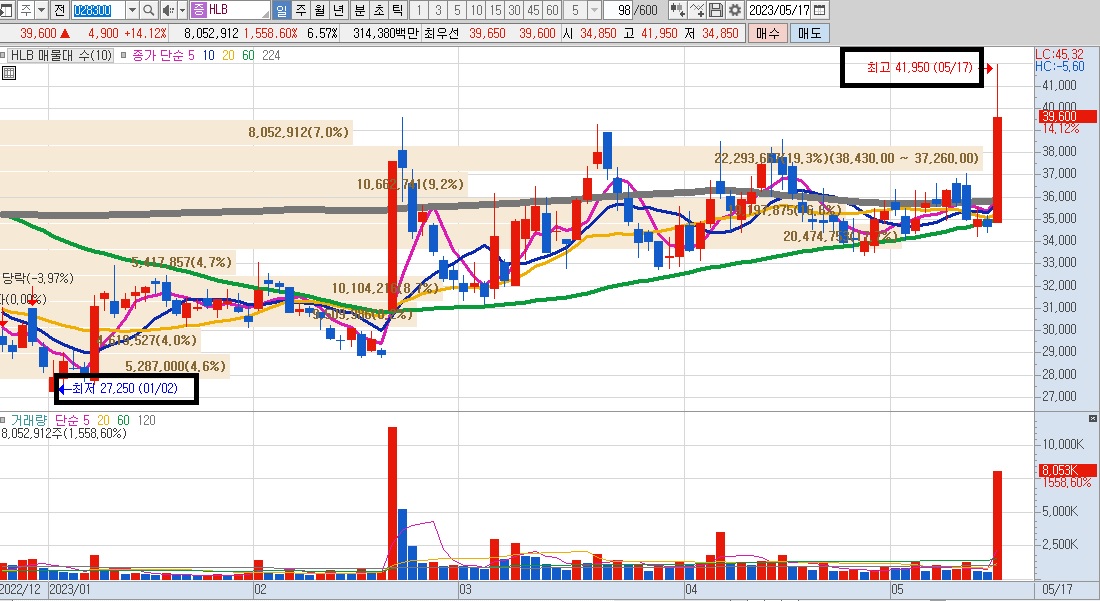This screenshot has height=601, width=1100.
Task: Click the stock search magnifier icon
Action: [x=148, y=10]
